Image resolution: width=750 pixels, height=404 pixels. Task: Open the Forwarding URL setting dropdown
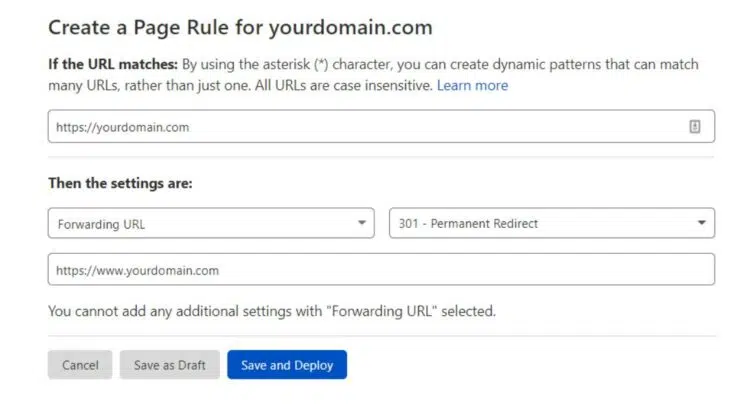pos(210,223)
